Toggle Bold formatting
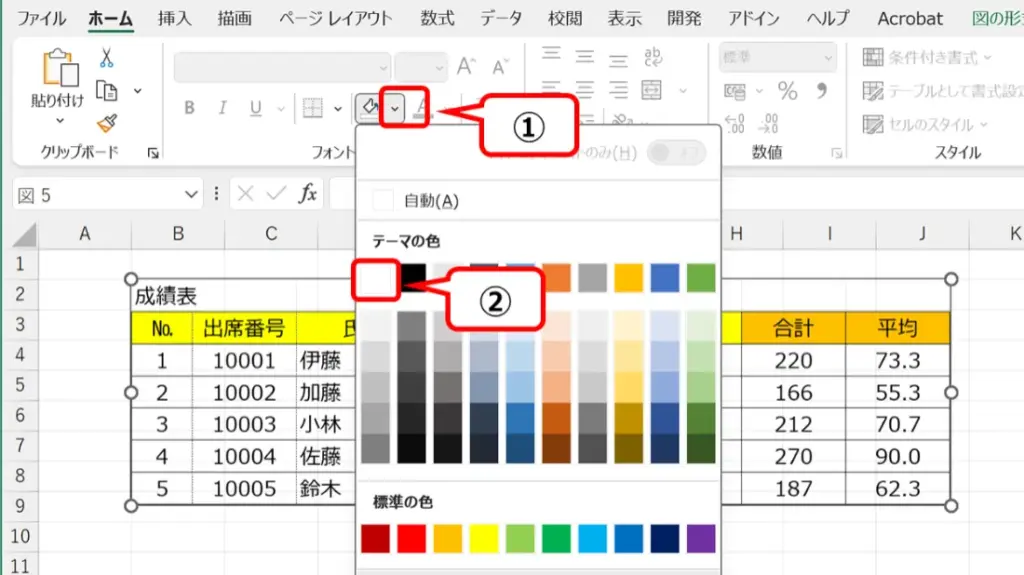Screen dimensions: 1024x575 pos(189,108)
